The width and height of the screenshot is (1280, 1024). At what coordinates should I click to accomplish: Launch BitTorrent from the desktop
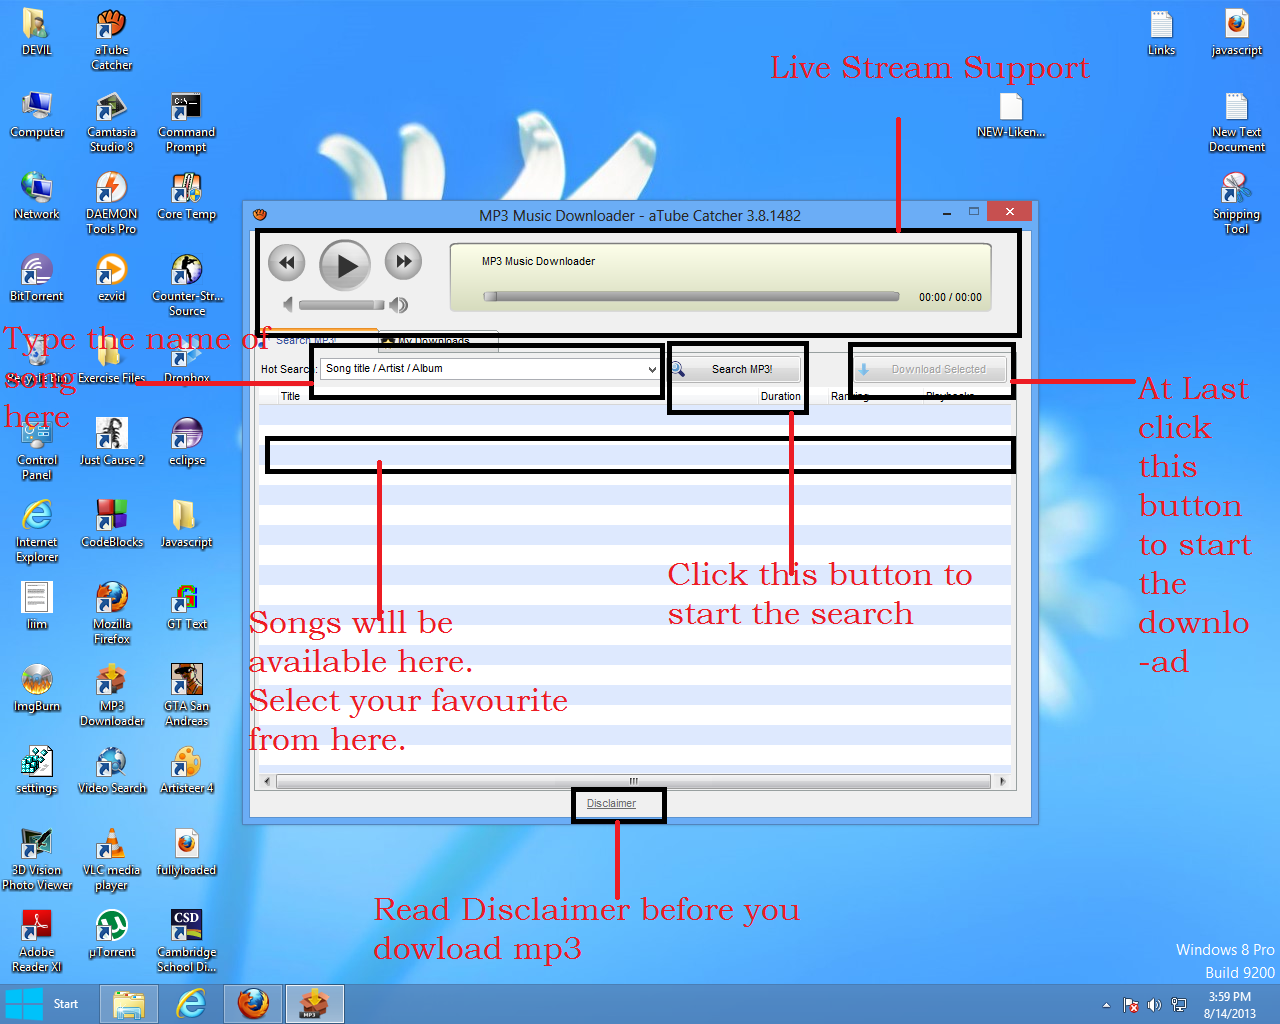(36, 270)
